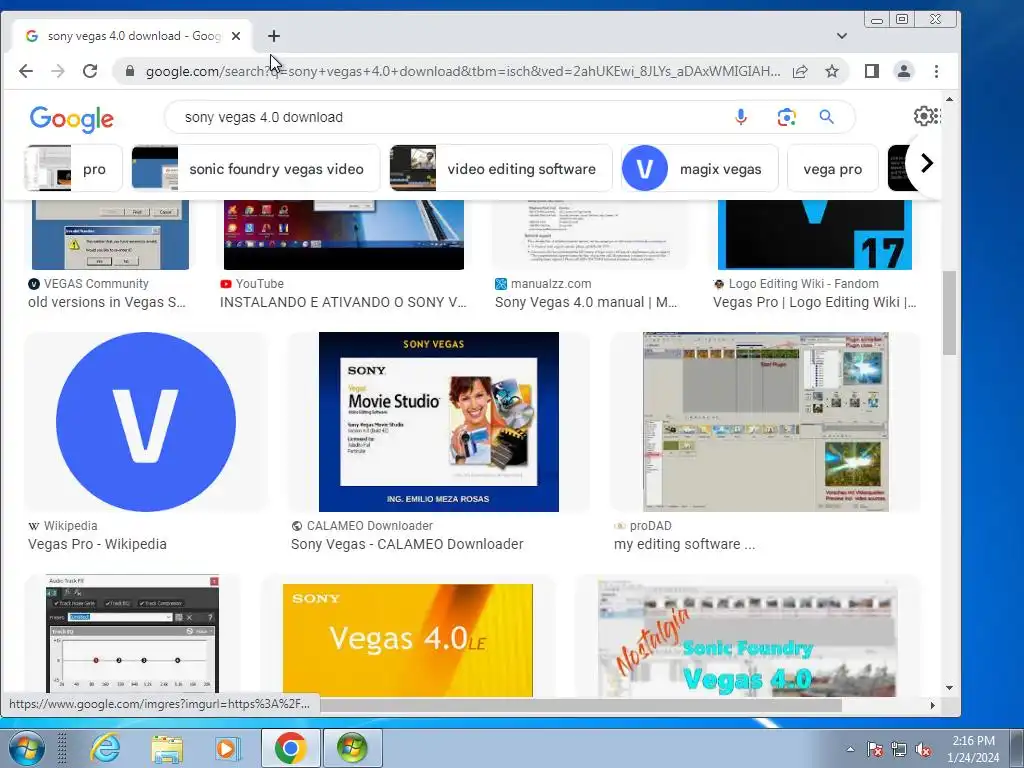Click the proDAD editing software thumbnail
Viewport: 1024px width, 768px height.
point(765,422)
